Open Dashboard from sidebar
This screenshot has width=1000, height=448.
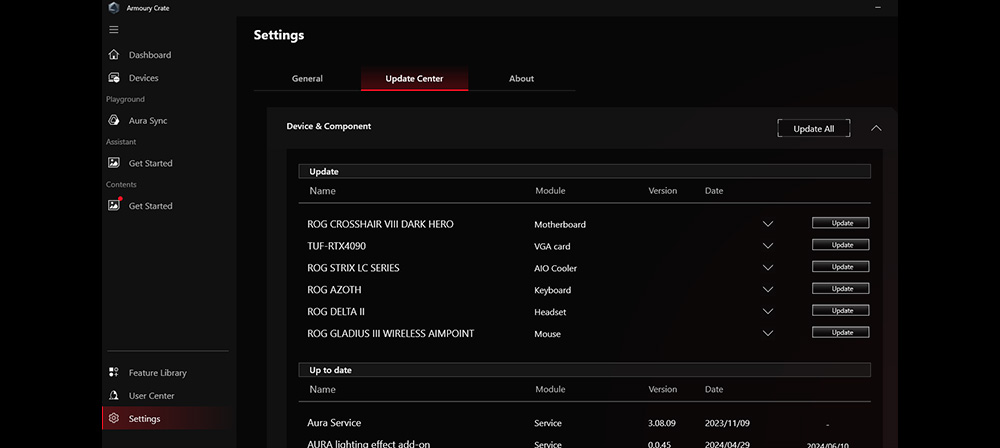point(150,55)
